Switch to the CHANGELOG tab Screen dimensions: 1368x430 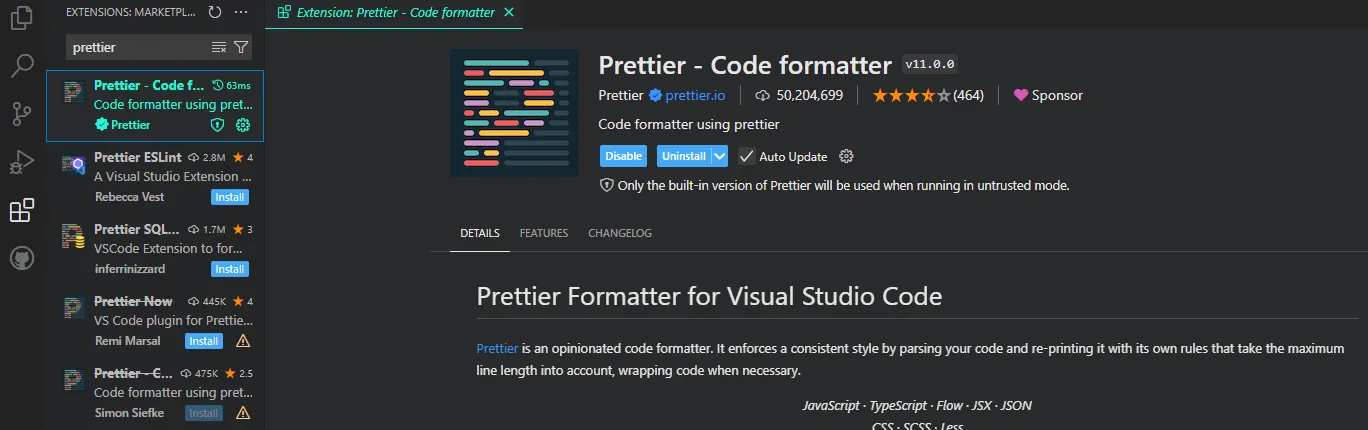(619, 233)
